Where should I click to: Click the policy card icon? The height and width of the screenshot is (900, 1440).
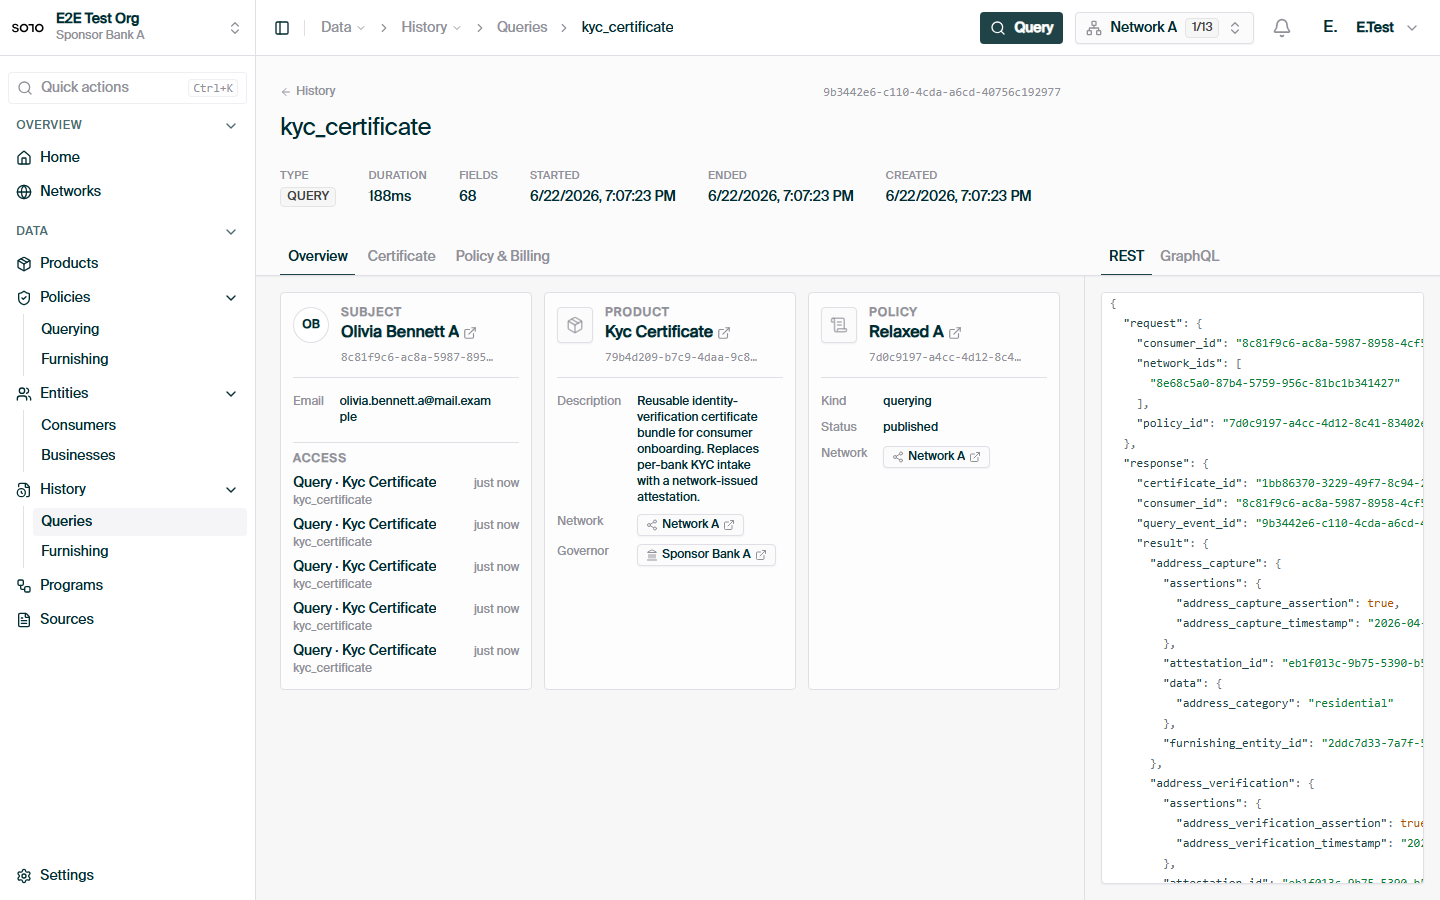click(x=839, y=325)
